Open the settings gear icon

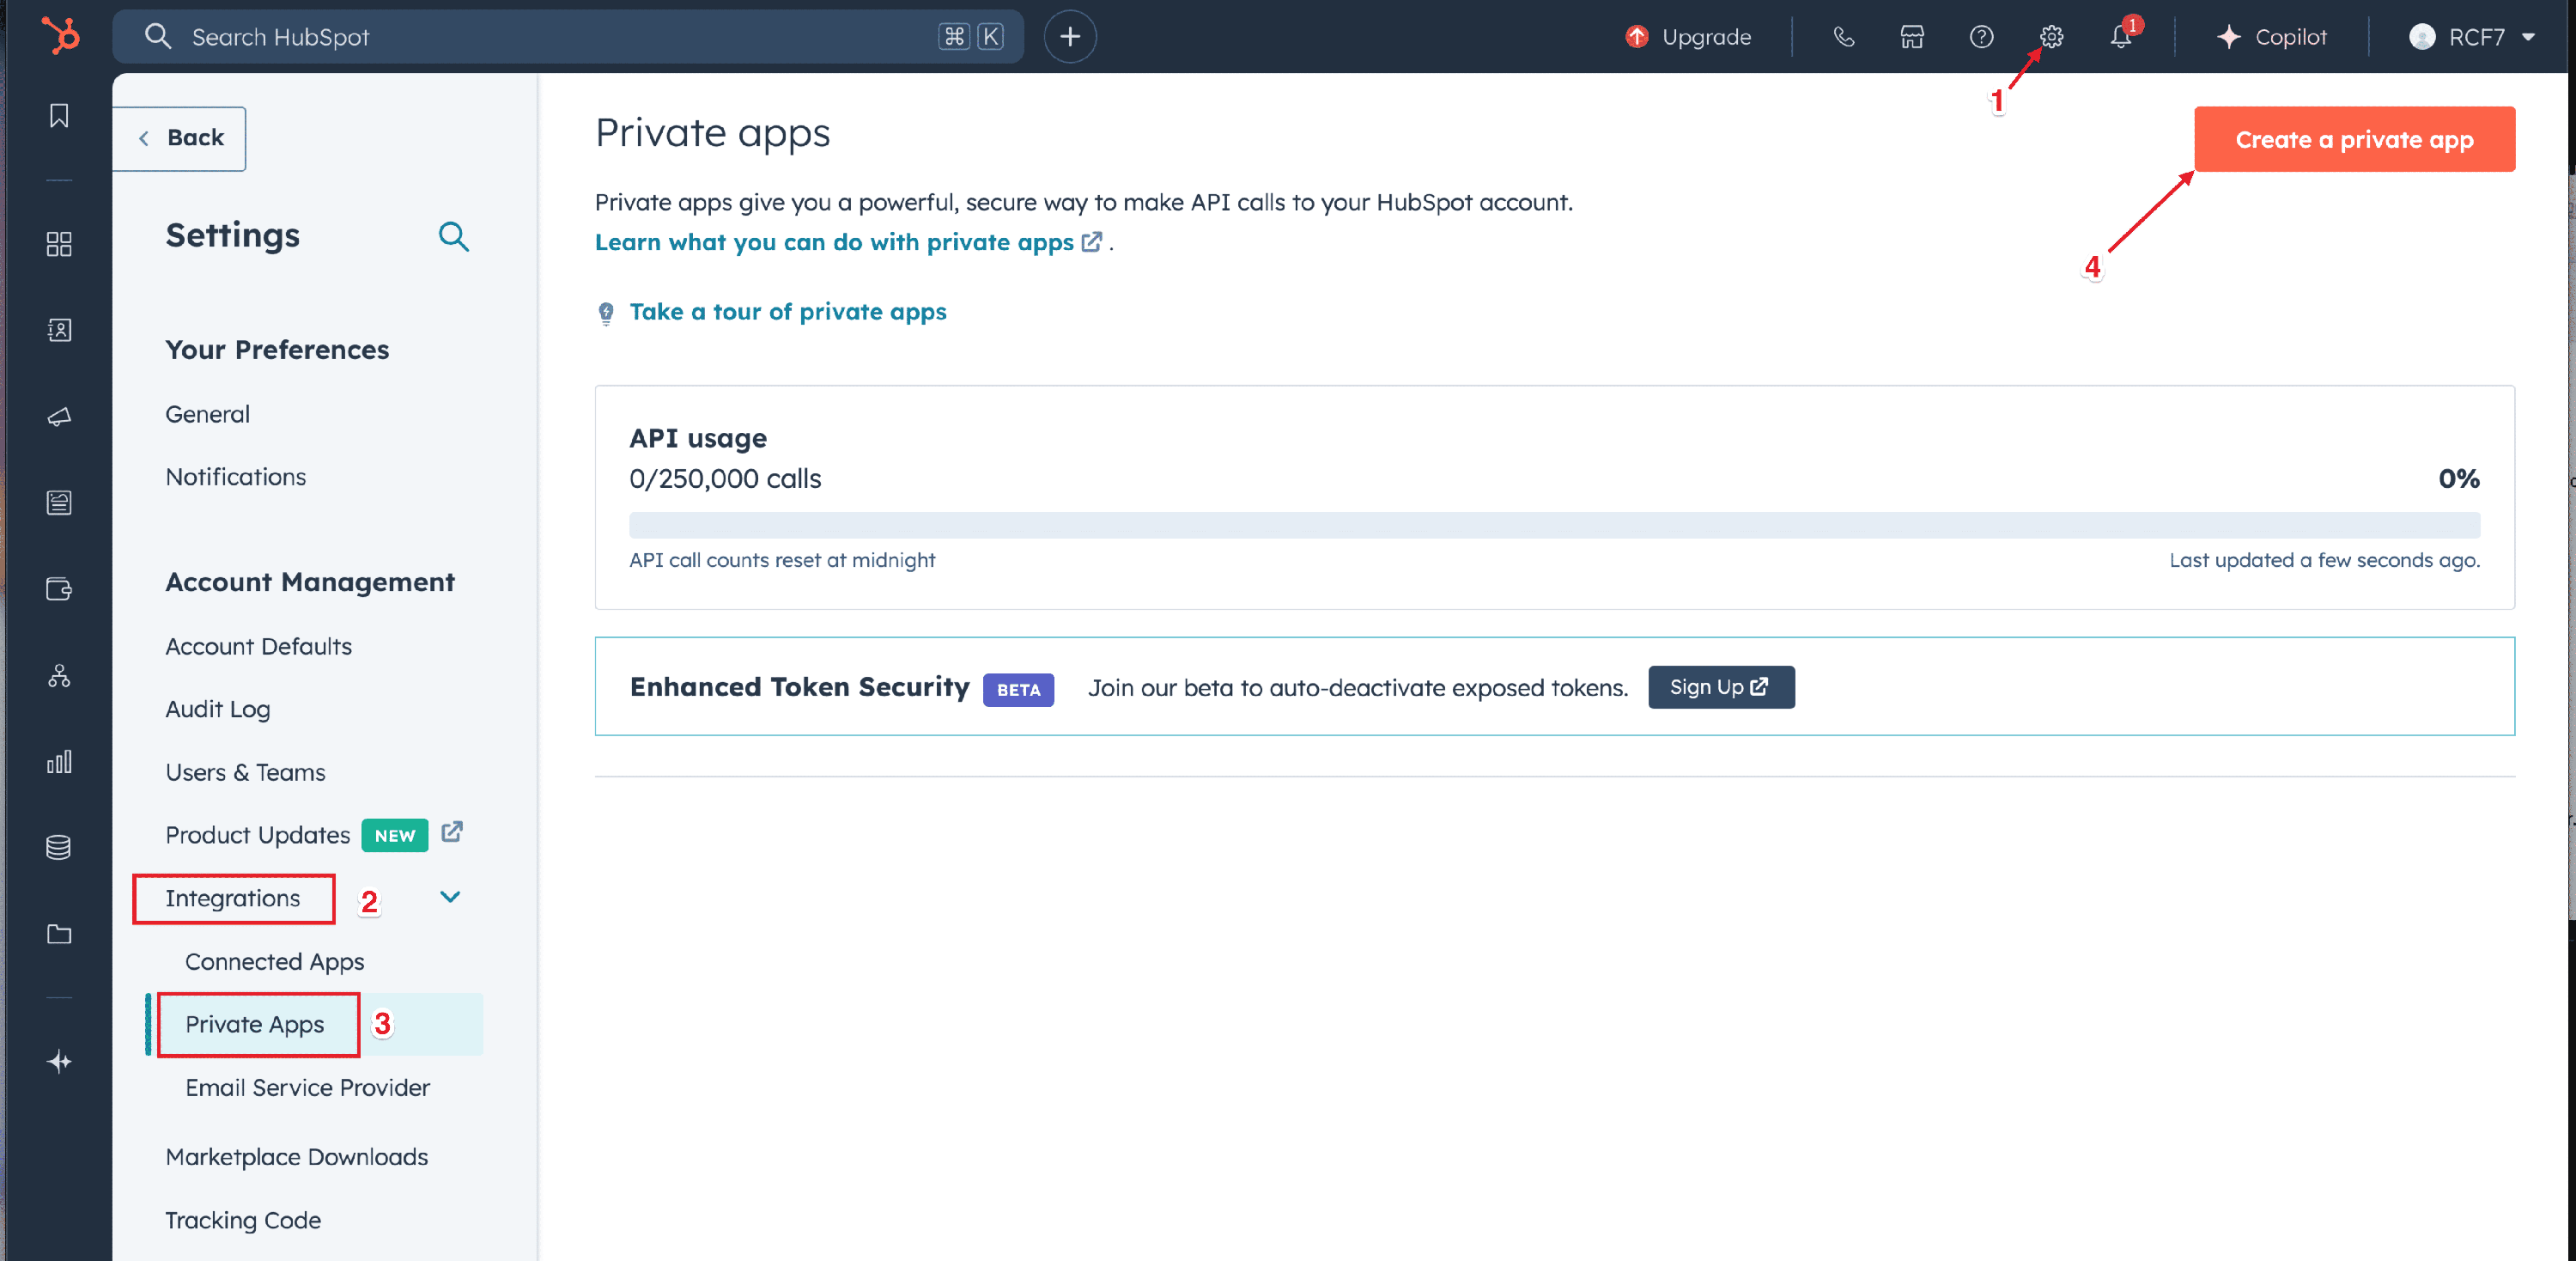(2051, 37)
